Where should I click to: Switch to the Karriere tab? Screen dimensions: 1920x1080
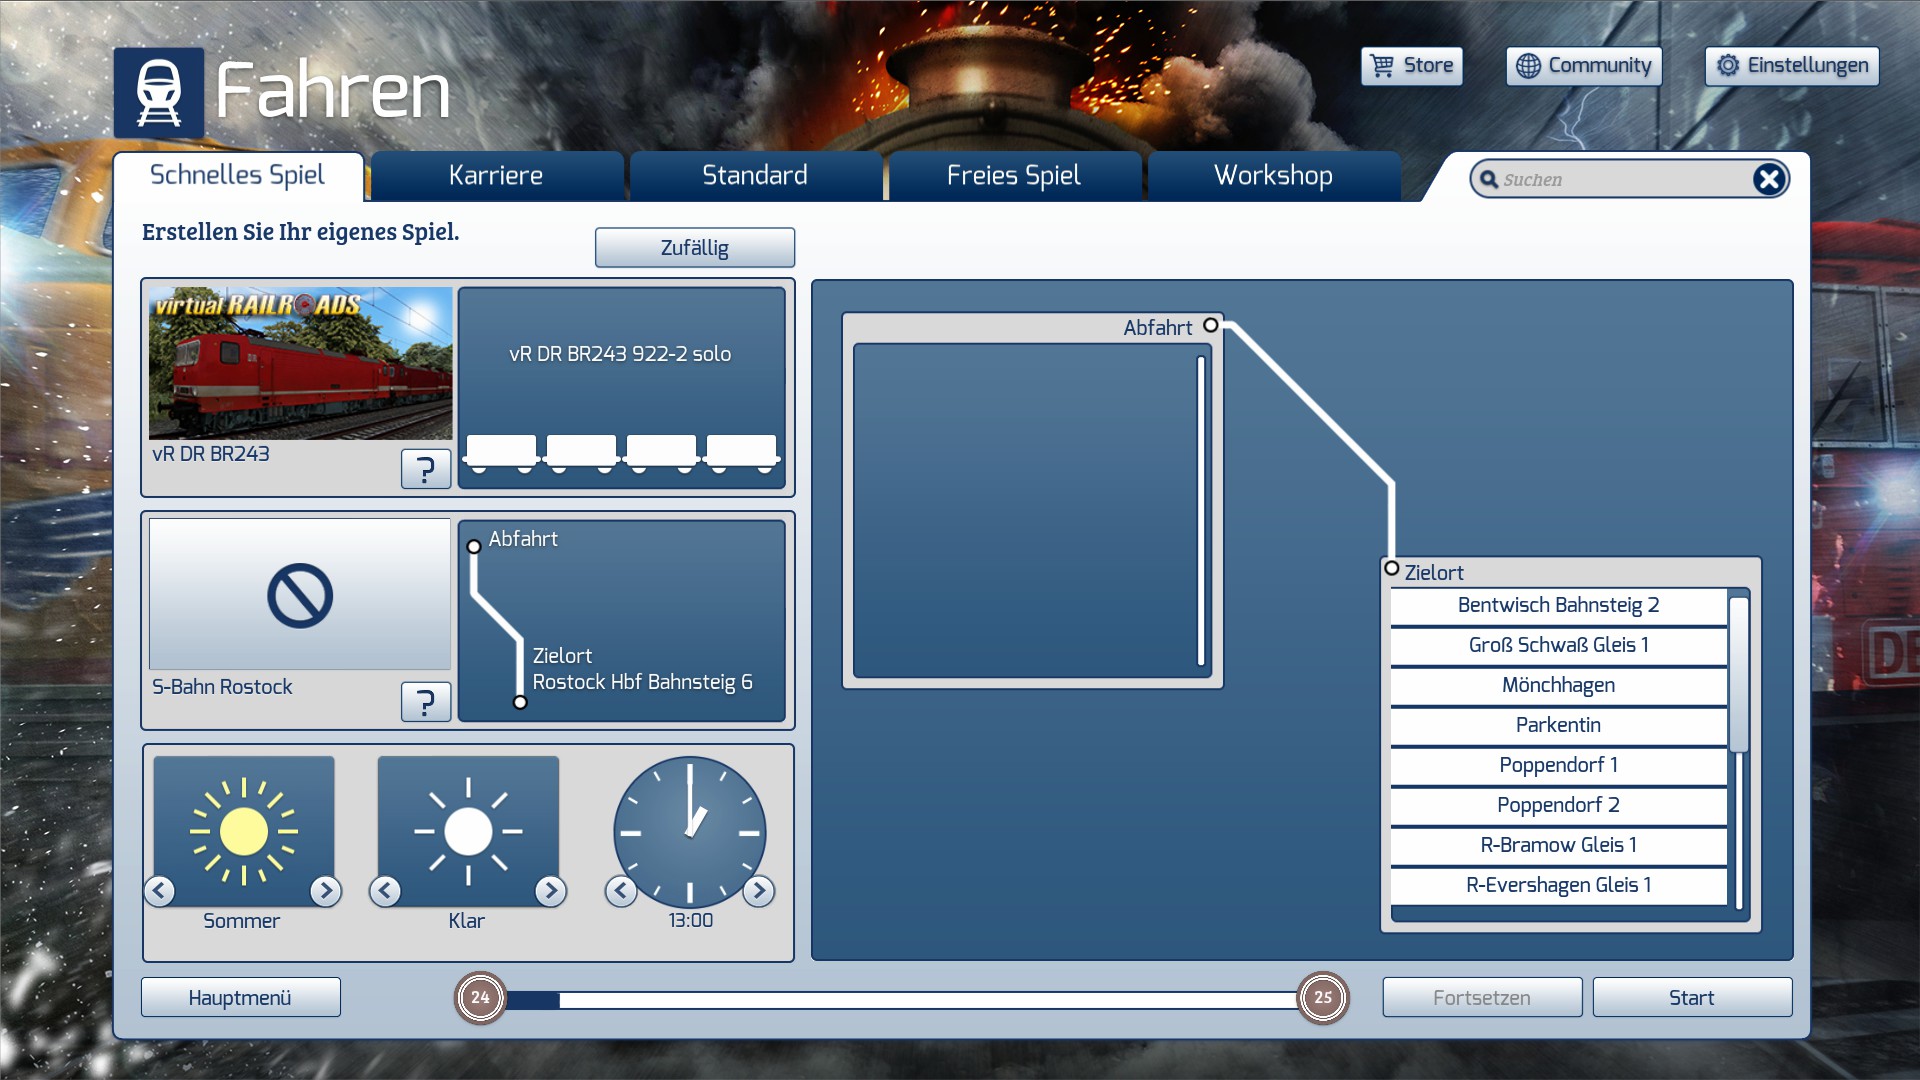(x=496, y=176)
